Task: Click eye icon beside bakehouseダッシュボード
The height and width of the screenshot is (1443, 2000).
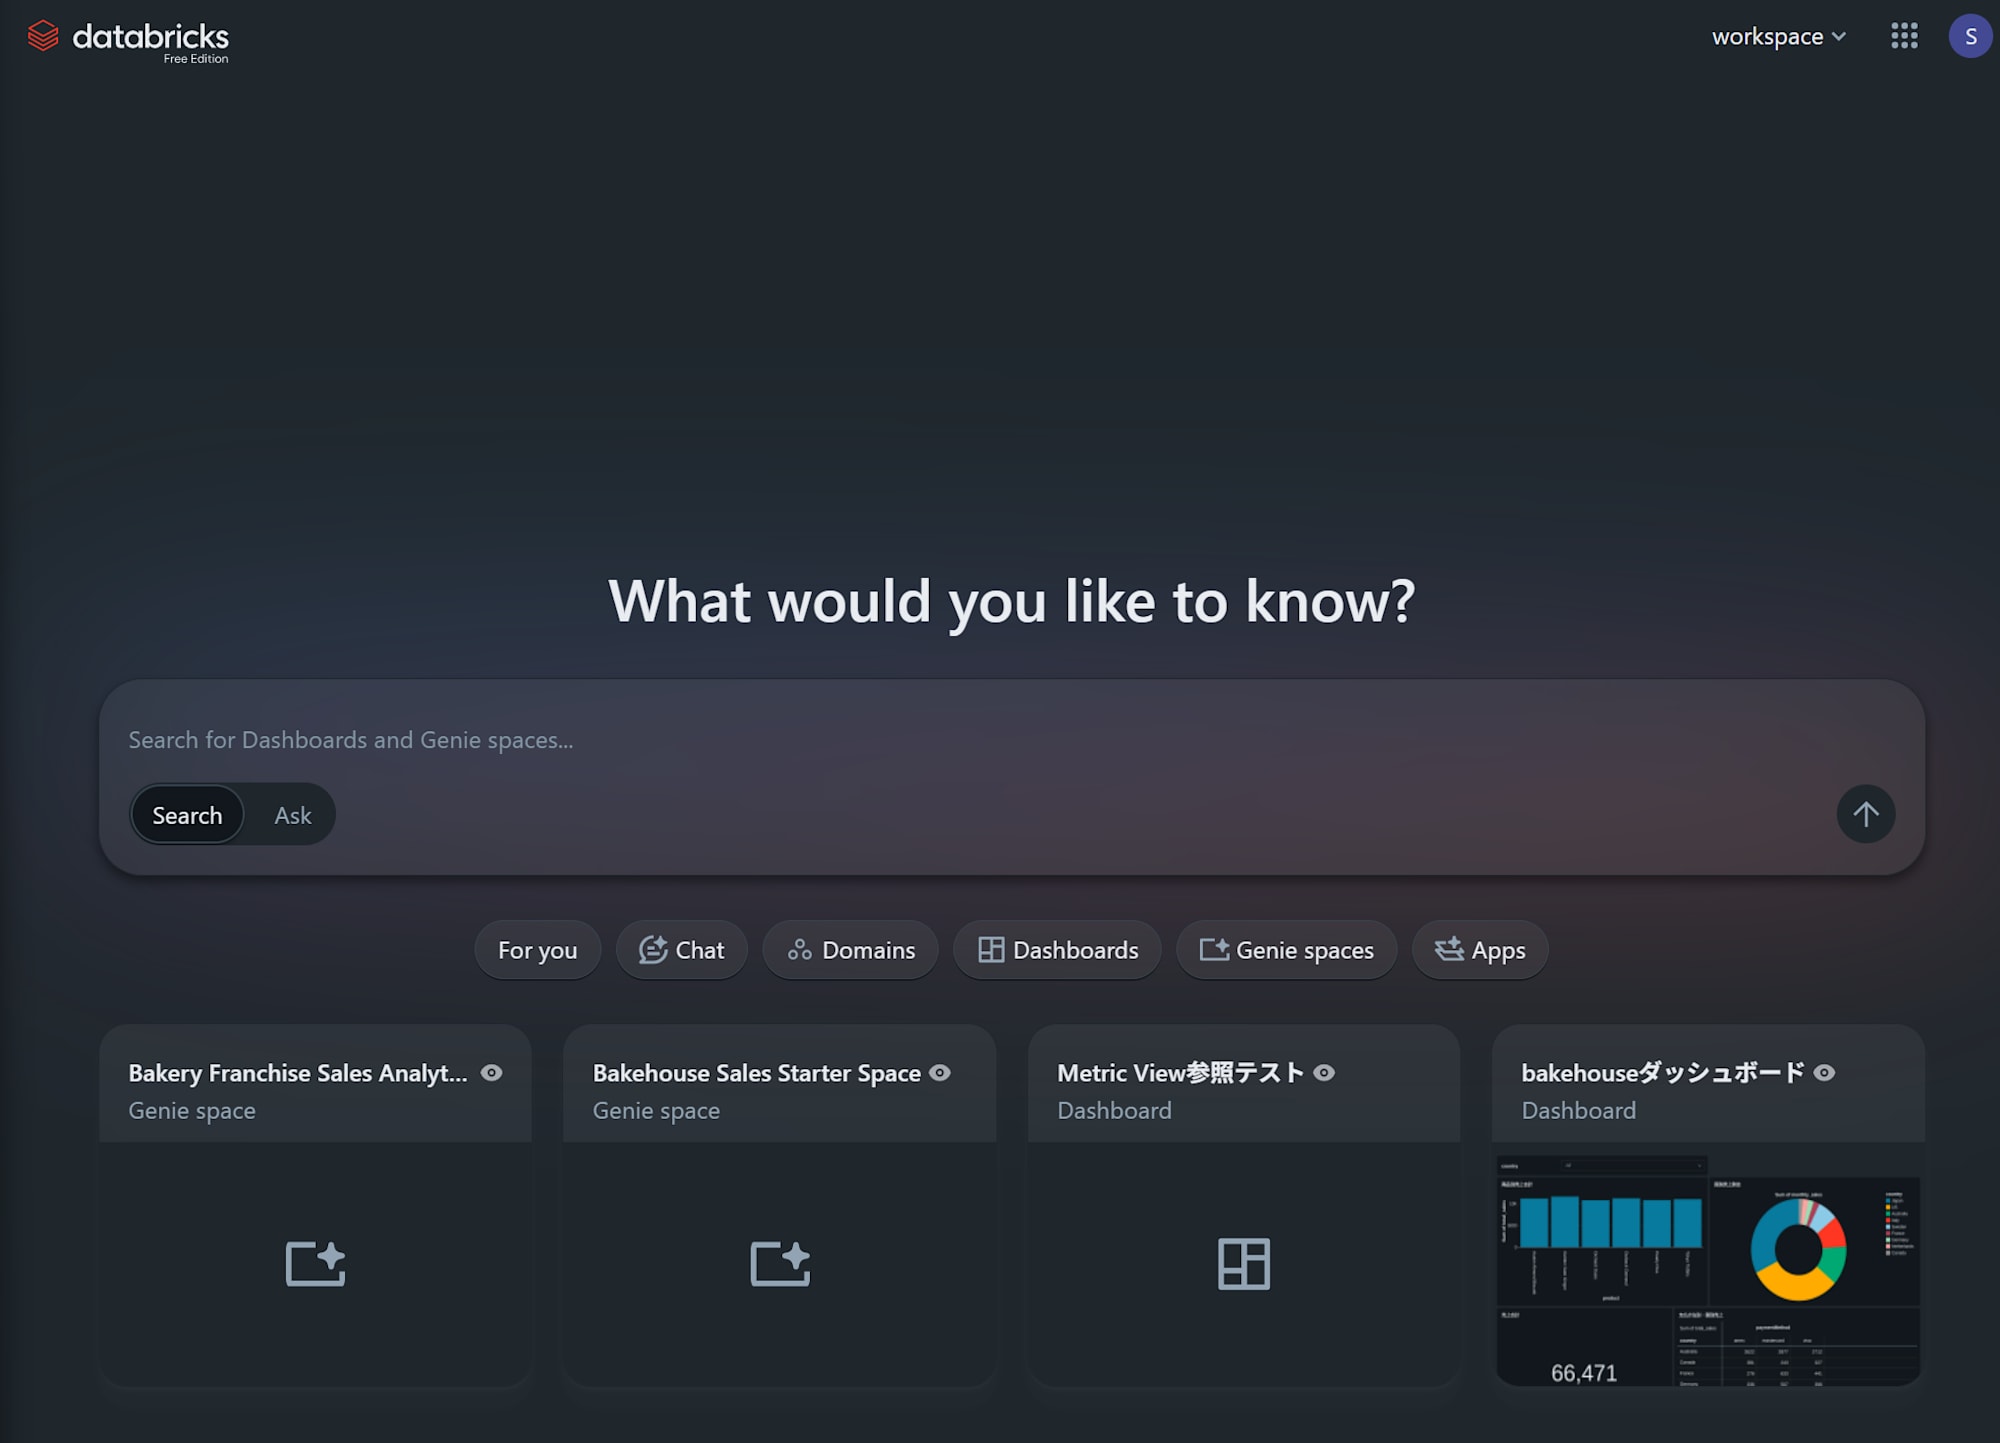Action: click(x=1824, y=1073)
